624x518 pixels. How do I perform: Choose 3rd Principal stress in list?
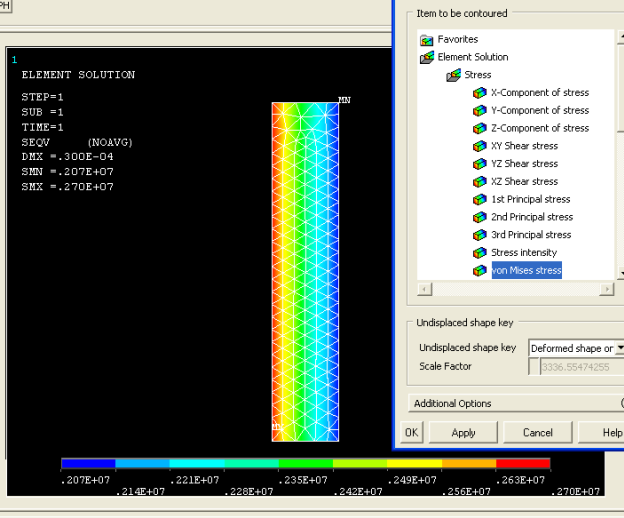tap(531, 235)
